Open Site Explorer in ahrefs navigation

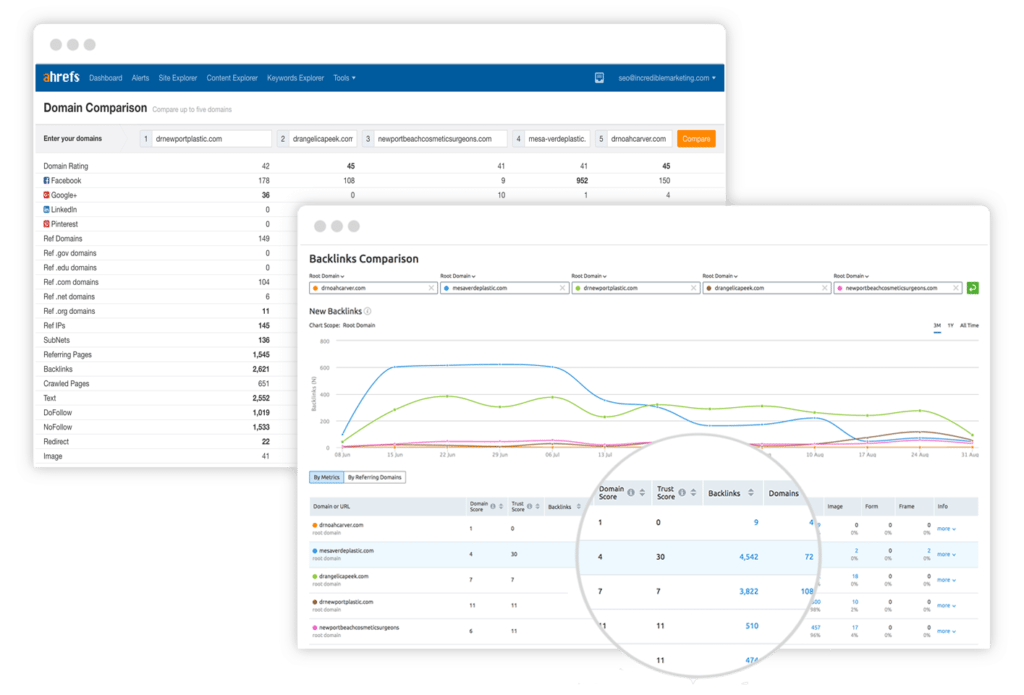[178, 78]
